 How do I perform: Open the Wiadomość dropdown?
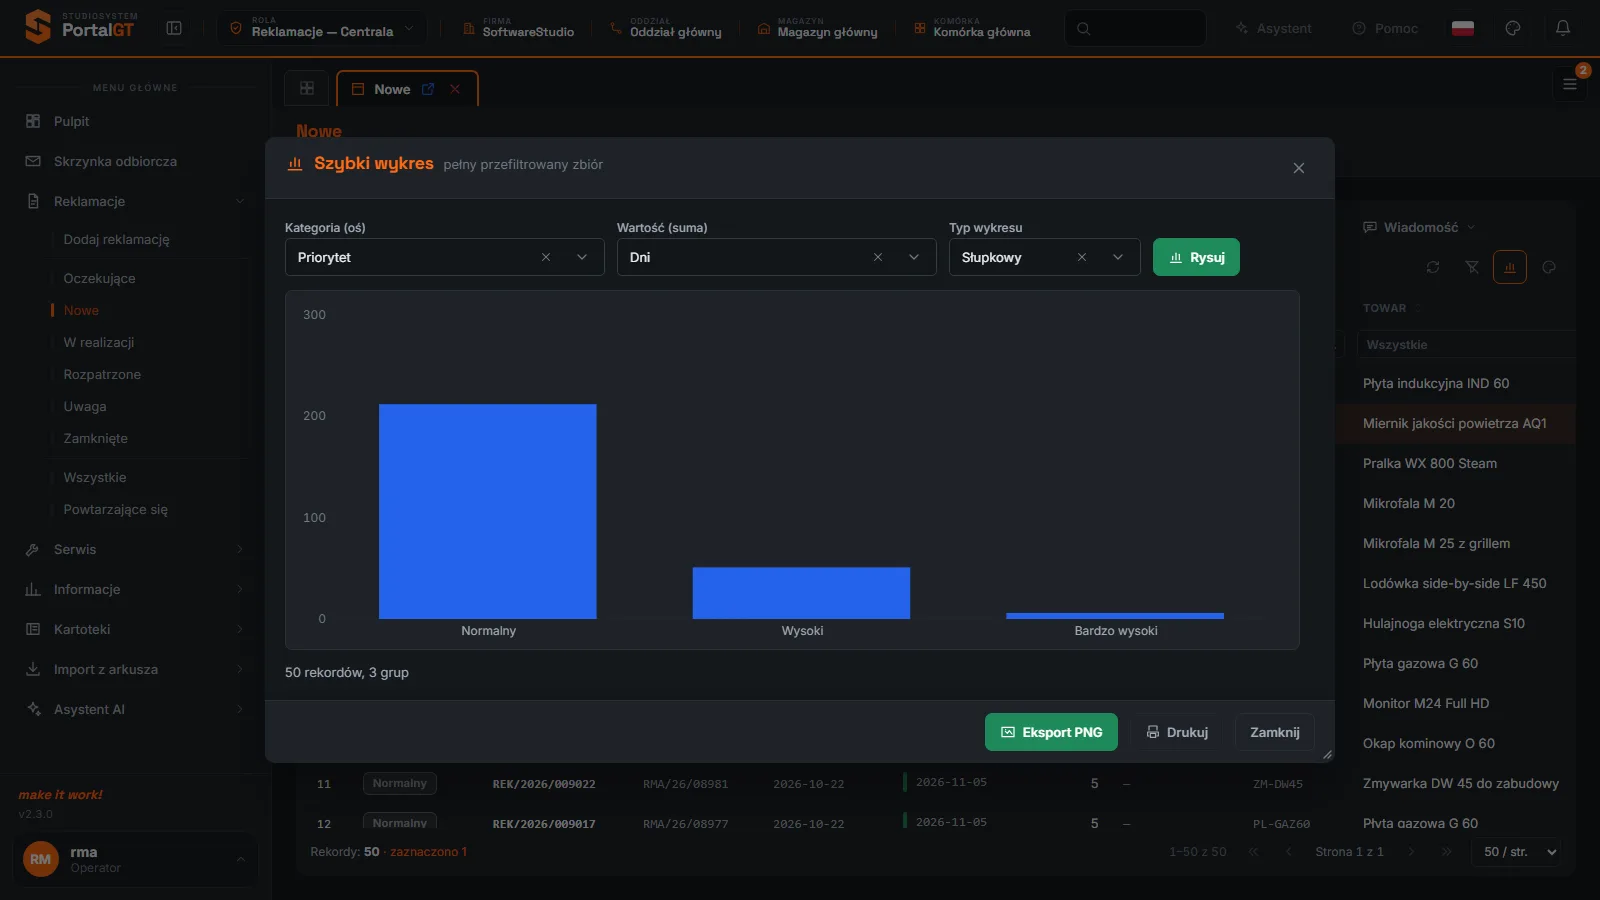pos(1419,227)
